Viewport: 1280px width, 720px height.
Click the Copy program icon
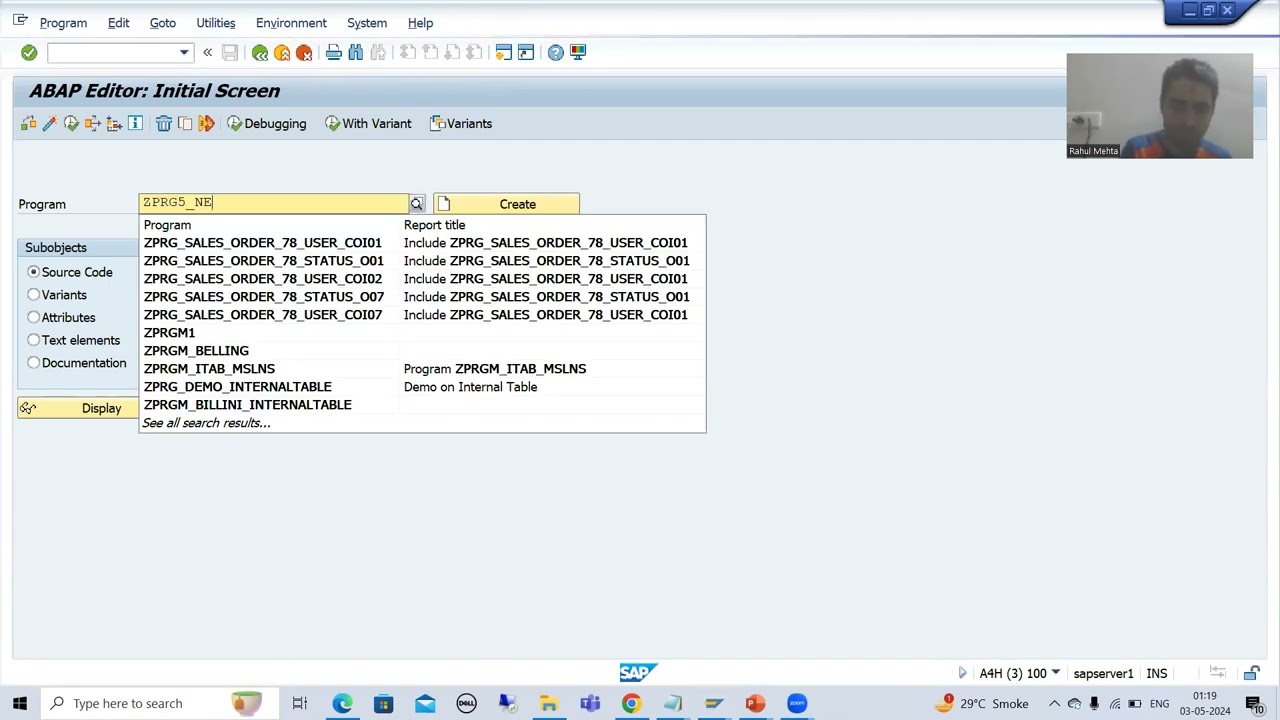point(185,123)
